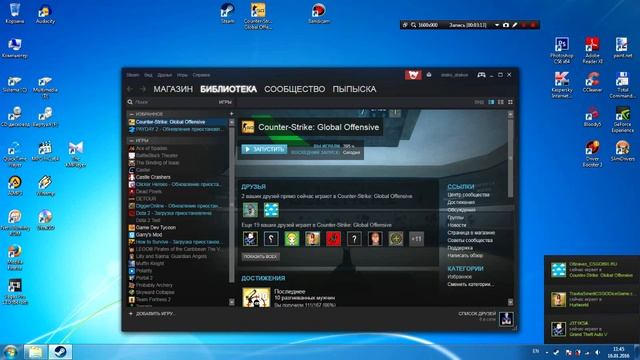640x360 pixels.
Task: Open Big Picture mode via controller icon
Action: click(481, 75)
